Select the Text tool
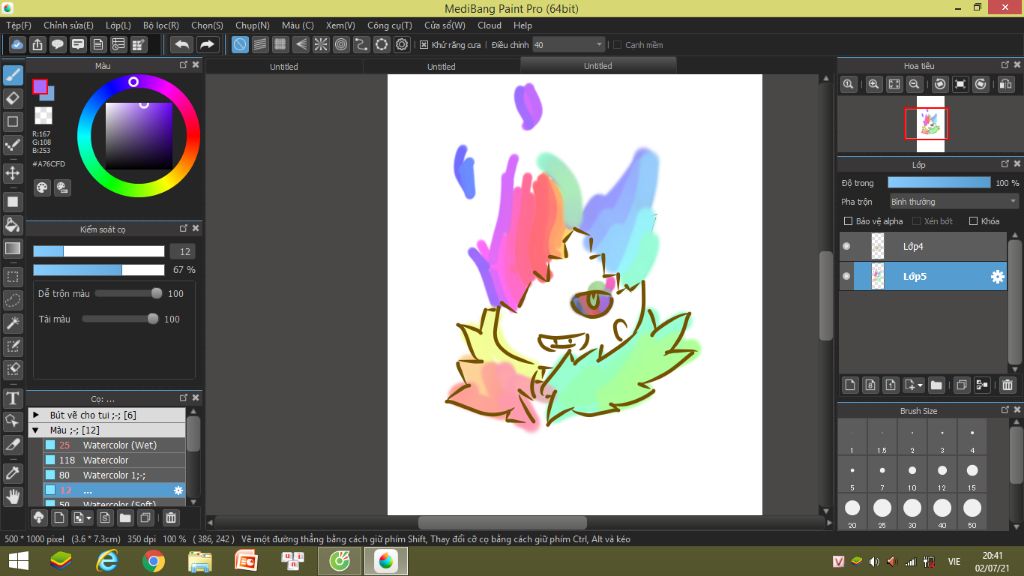This screenshot has height=576, width=1024. (x=13, y=398)
